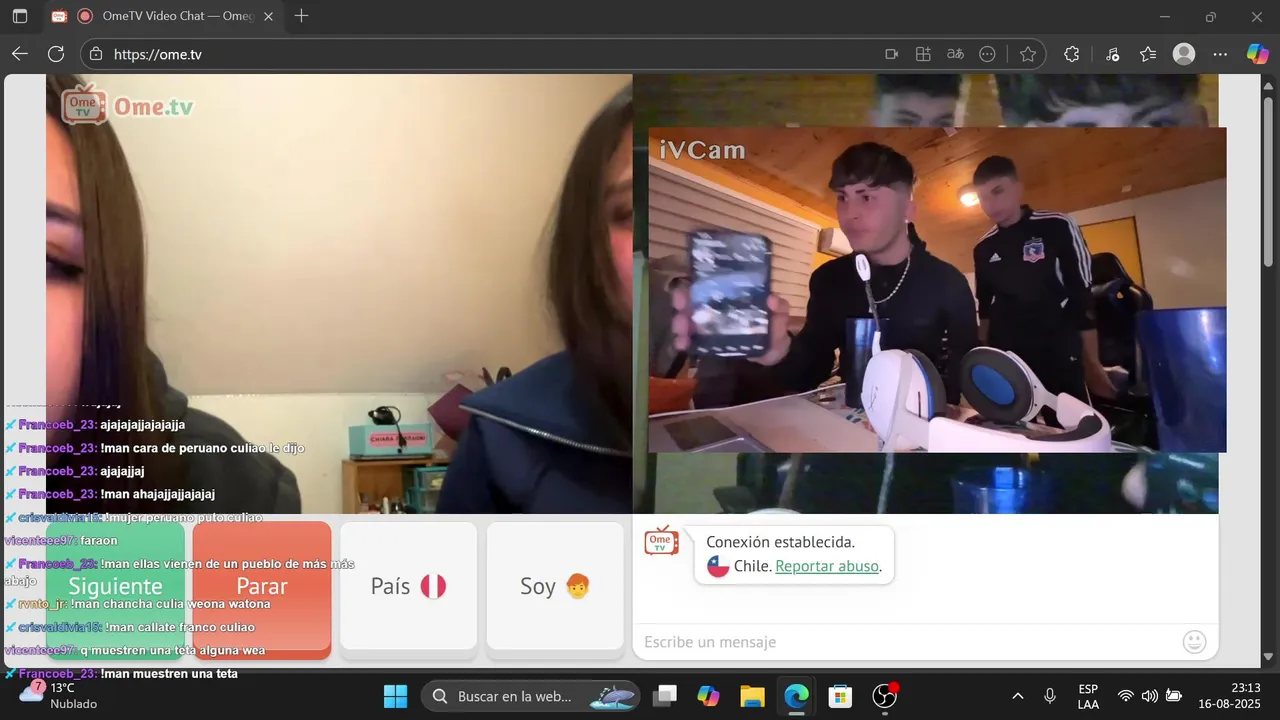
Task: Click the music-note icon in browser toolbar
Action: point(1112,54)
